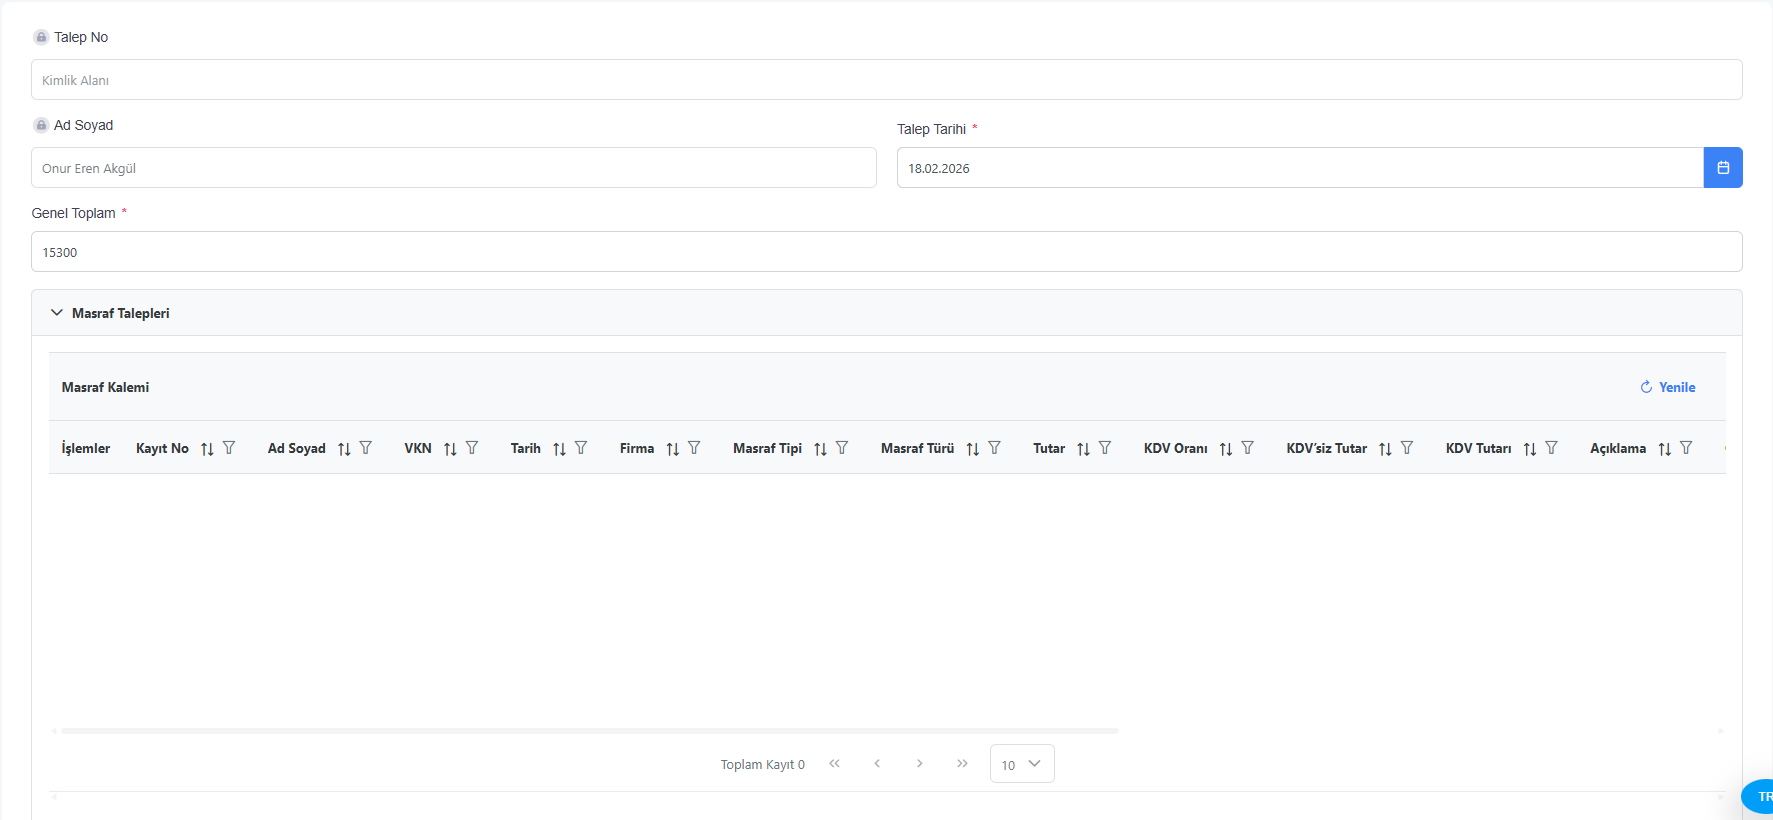Filter the Tutar column
This screenshot has height=820, width=1773.
[1105, 448]
